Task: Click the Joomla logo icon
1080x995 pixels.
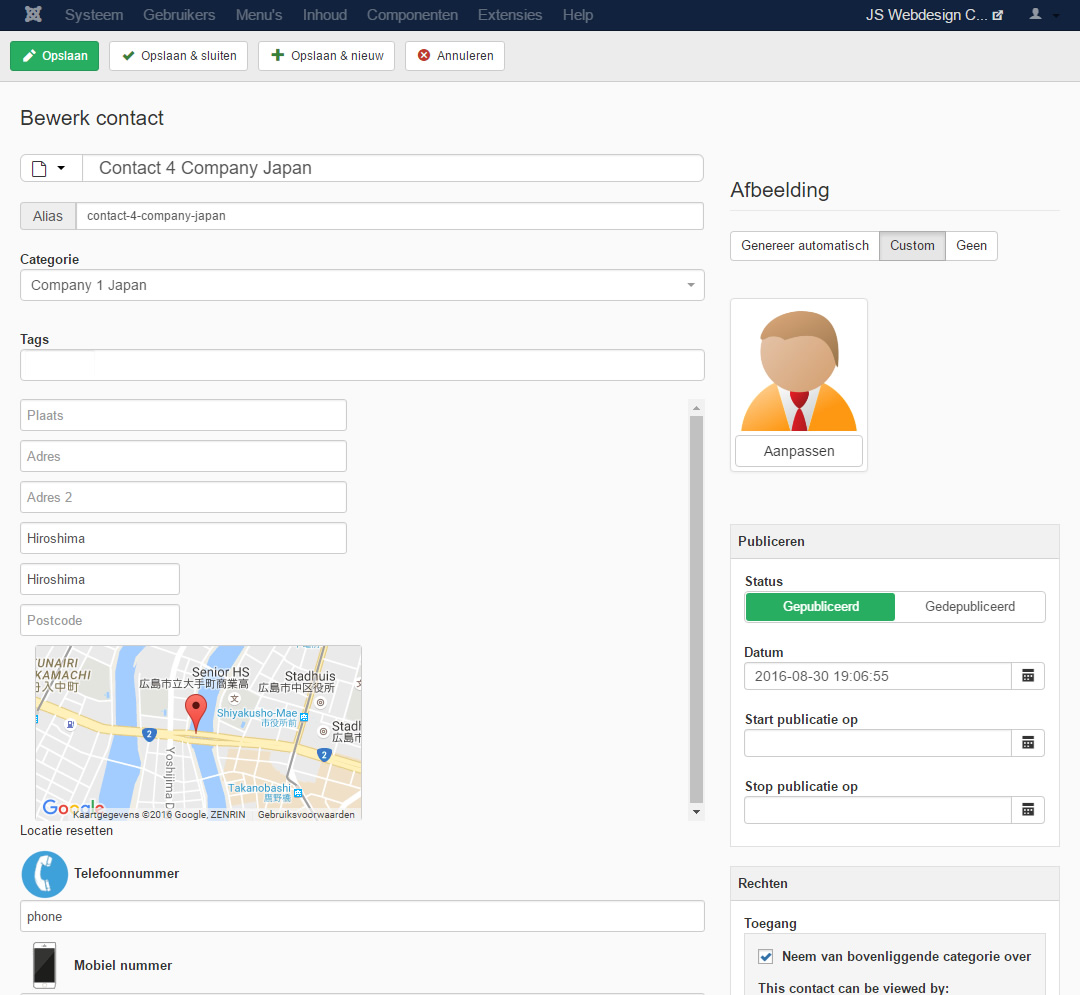Action: [x=33, y=15]
